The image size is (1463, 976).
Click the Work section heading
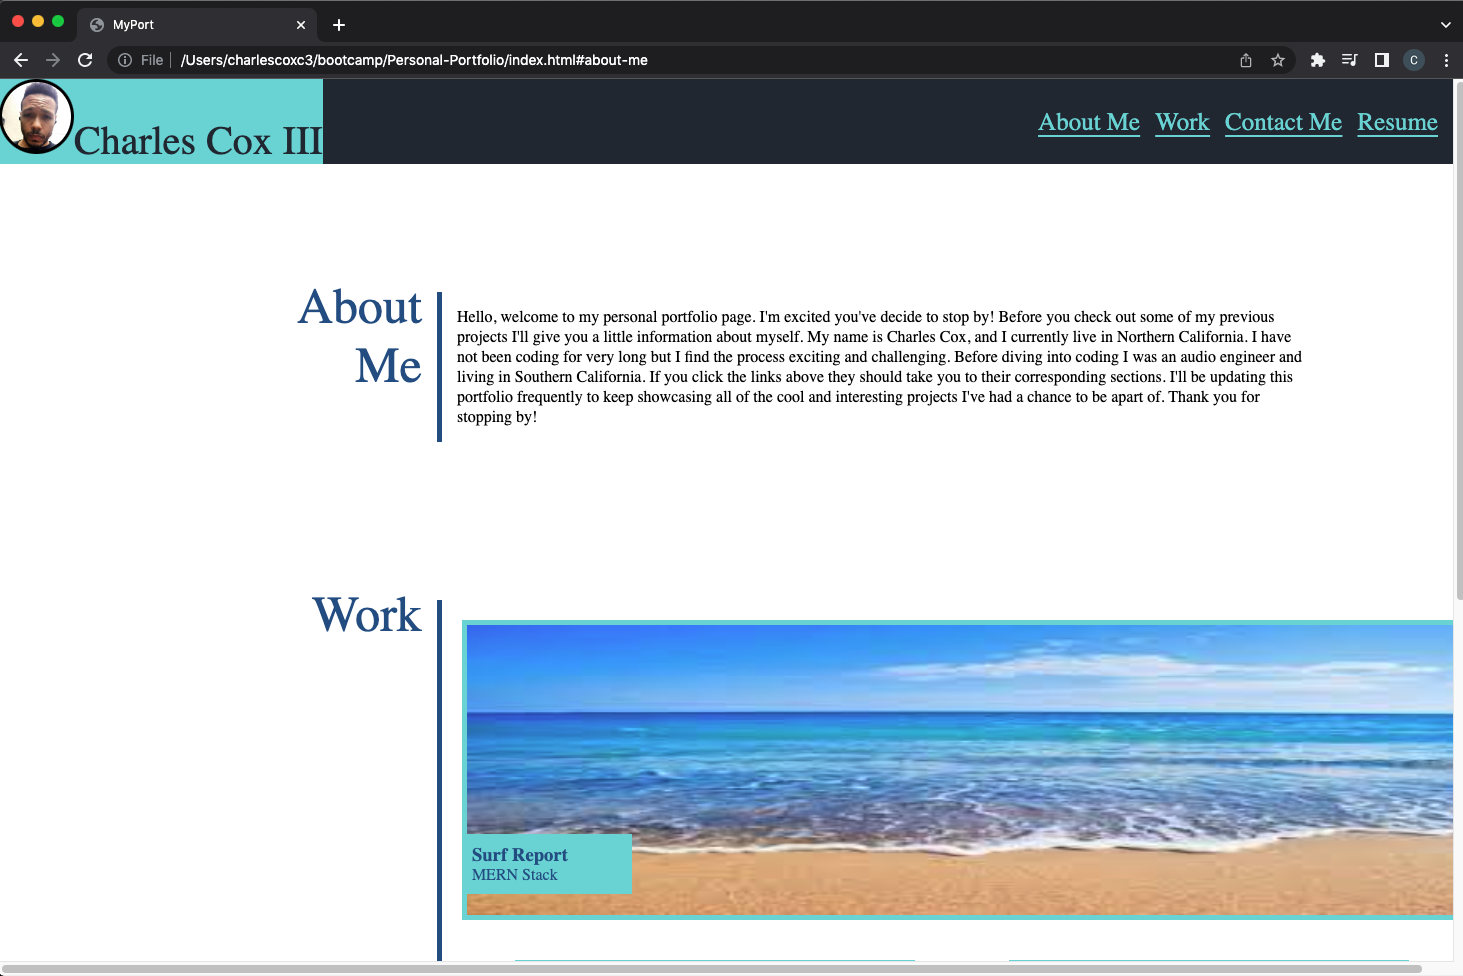pos(367,615)
